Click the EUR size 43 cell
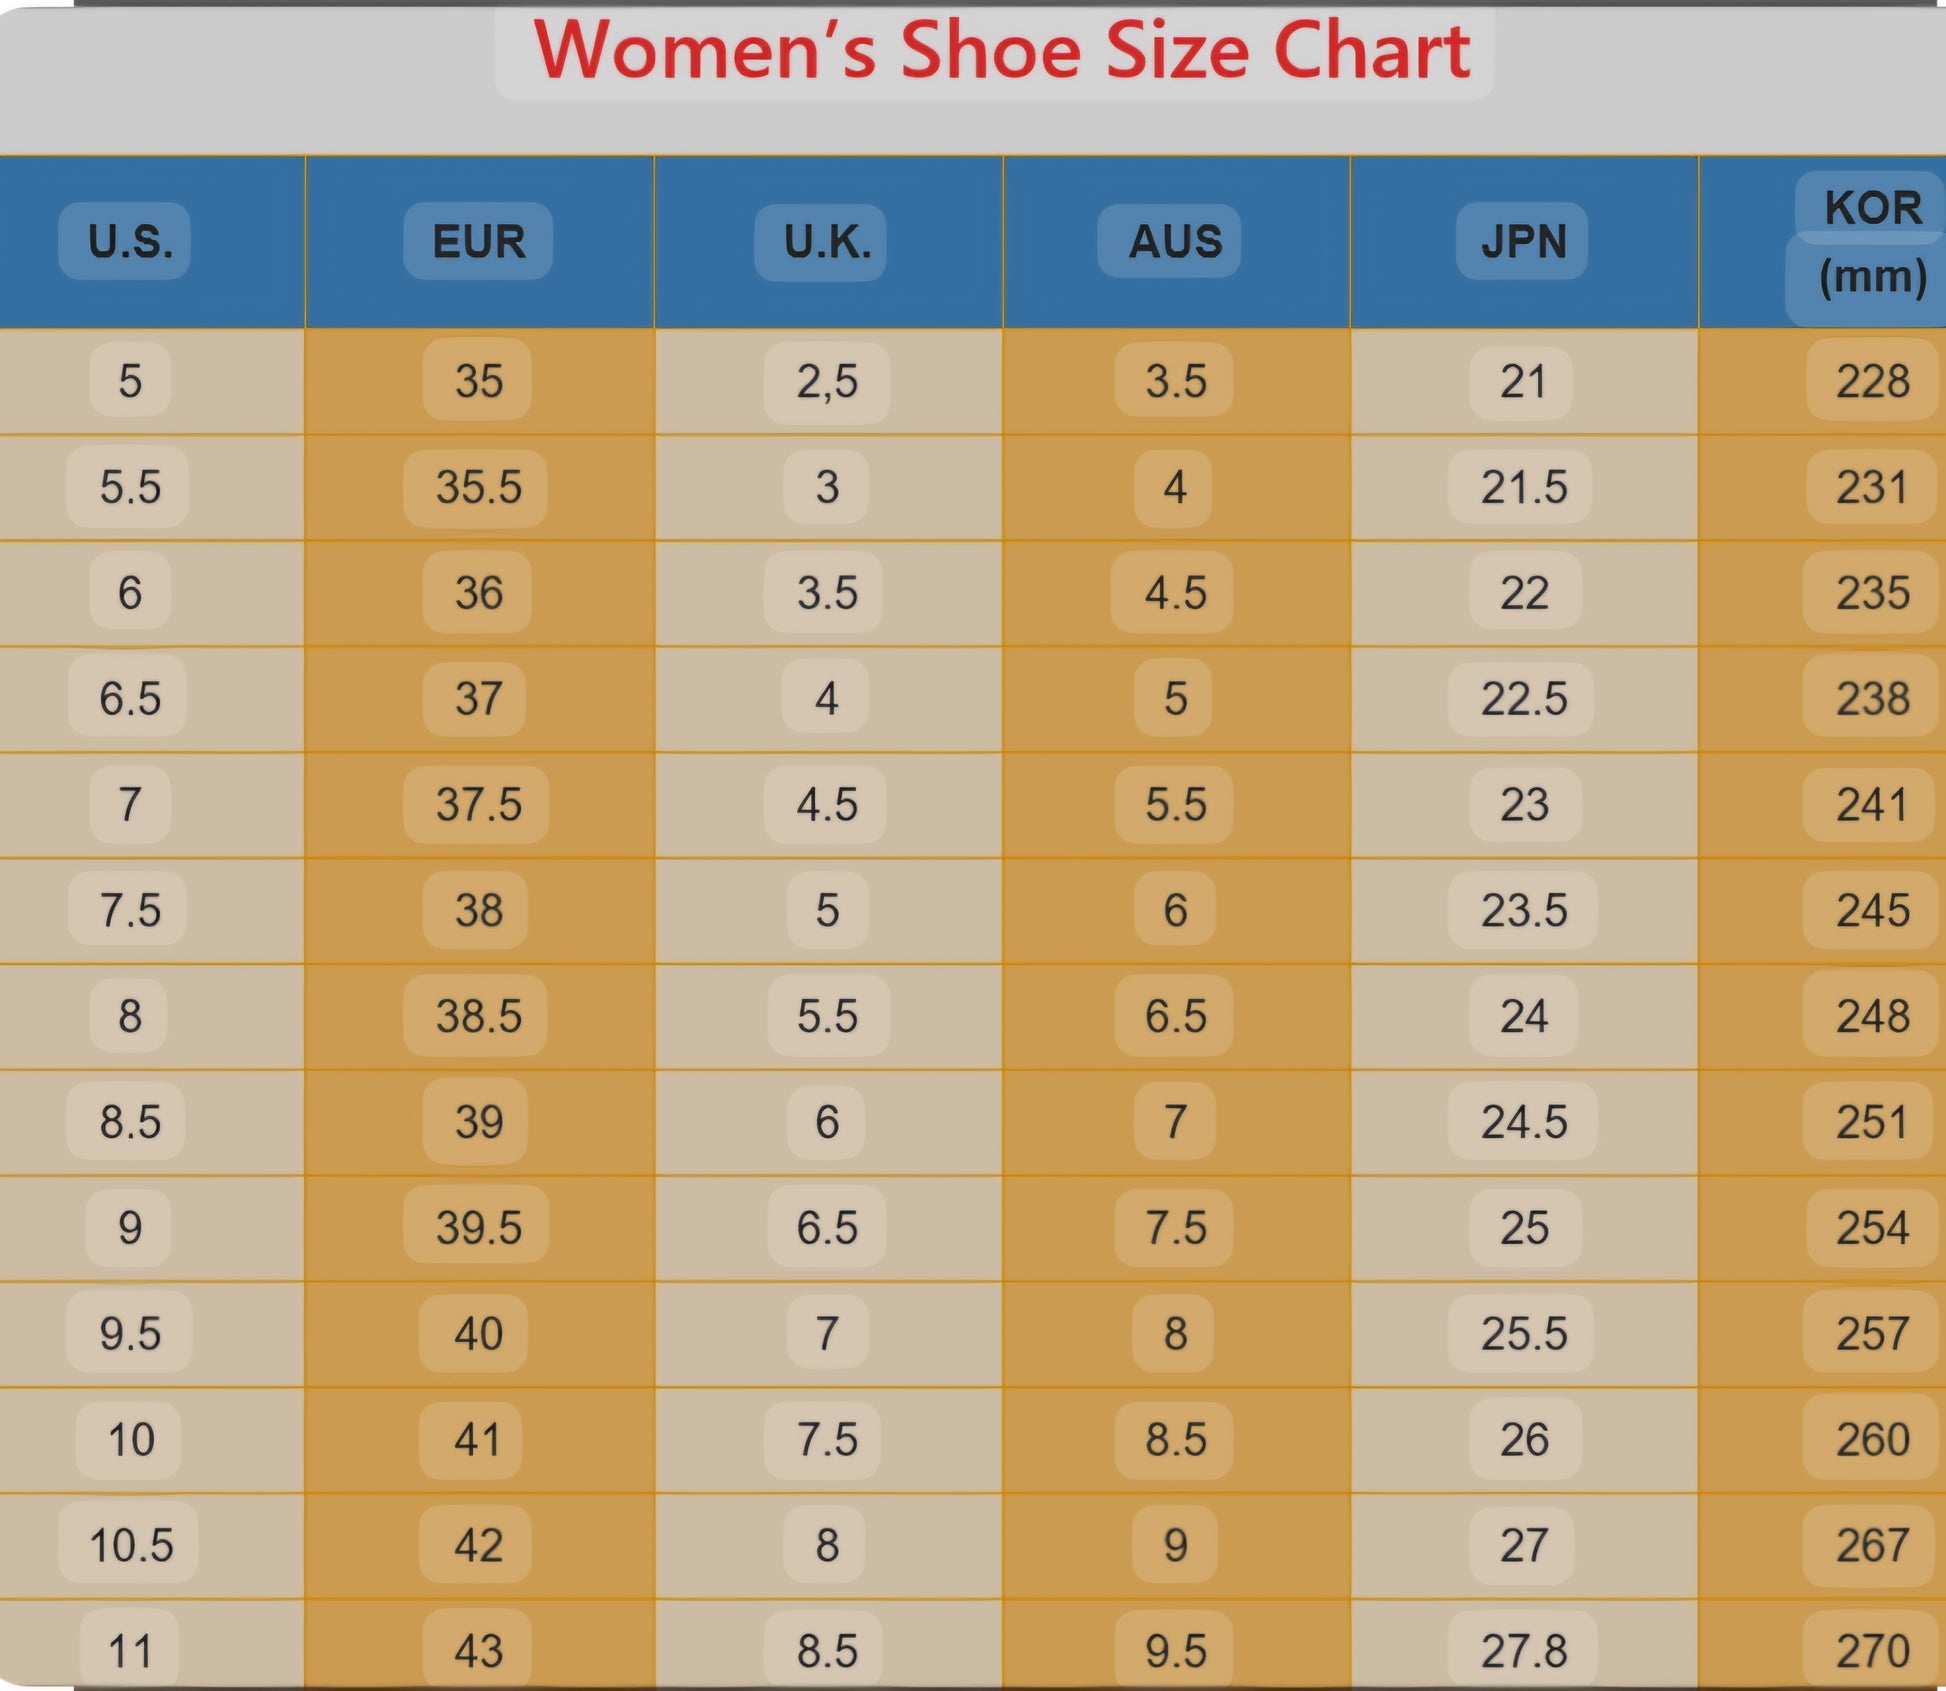The height and width of the screenshot is (1691, 1946). (478, 1650)
